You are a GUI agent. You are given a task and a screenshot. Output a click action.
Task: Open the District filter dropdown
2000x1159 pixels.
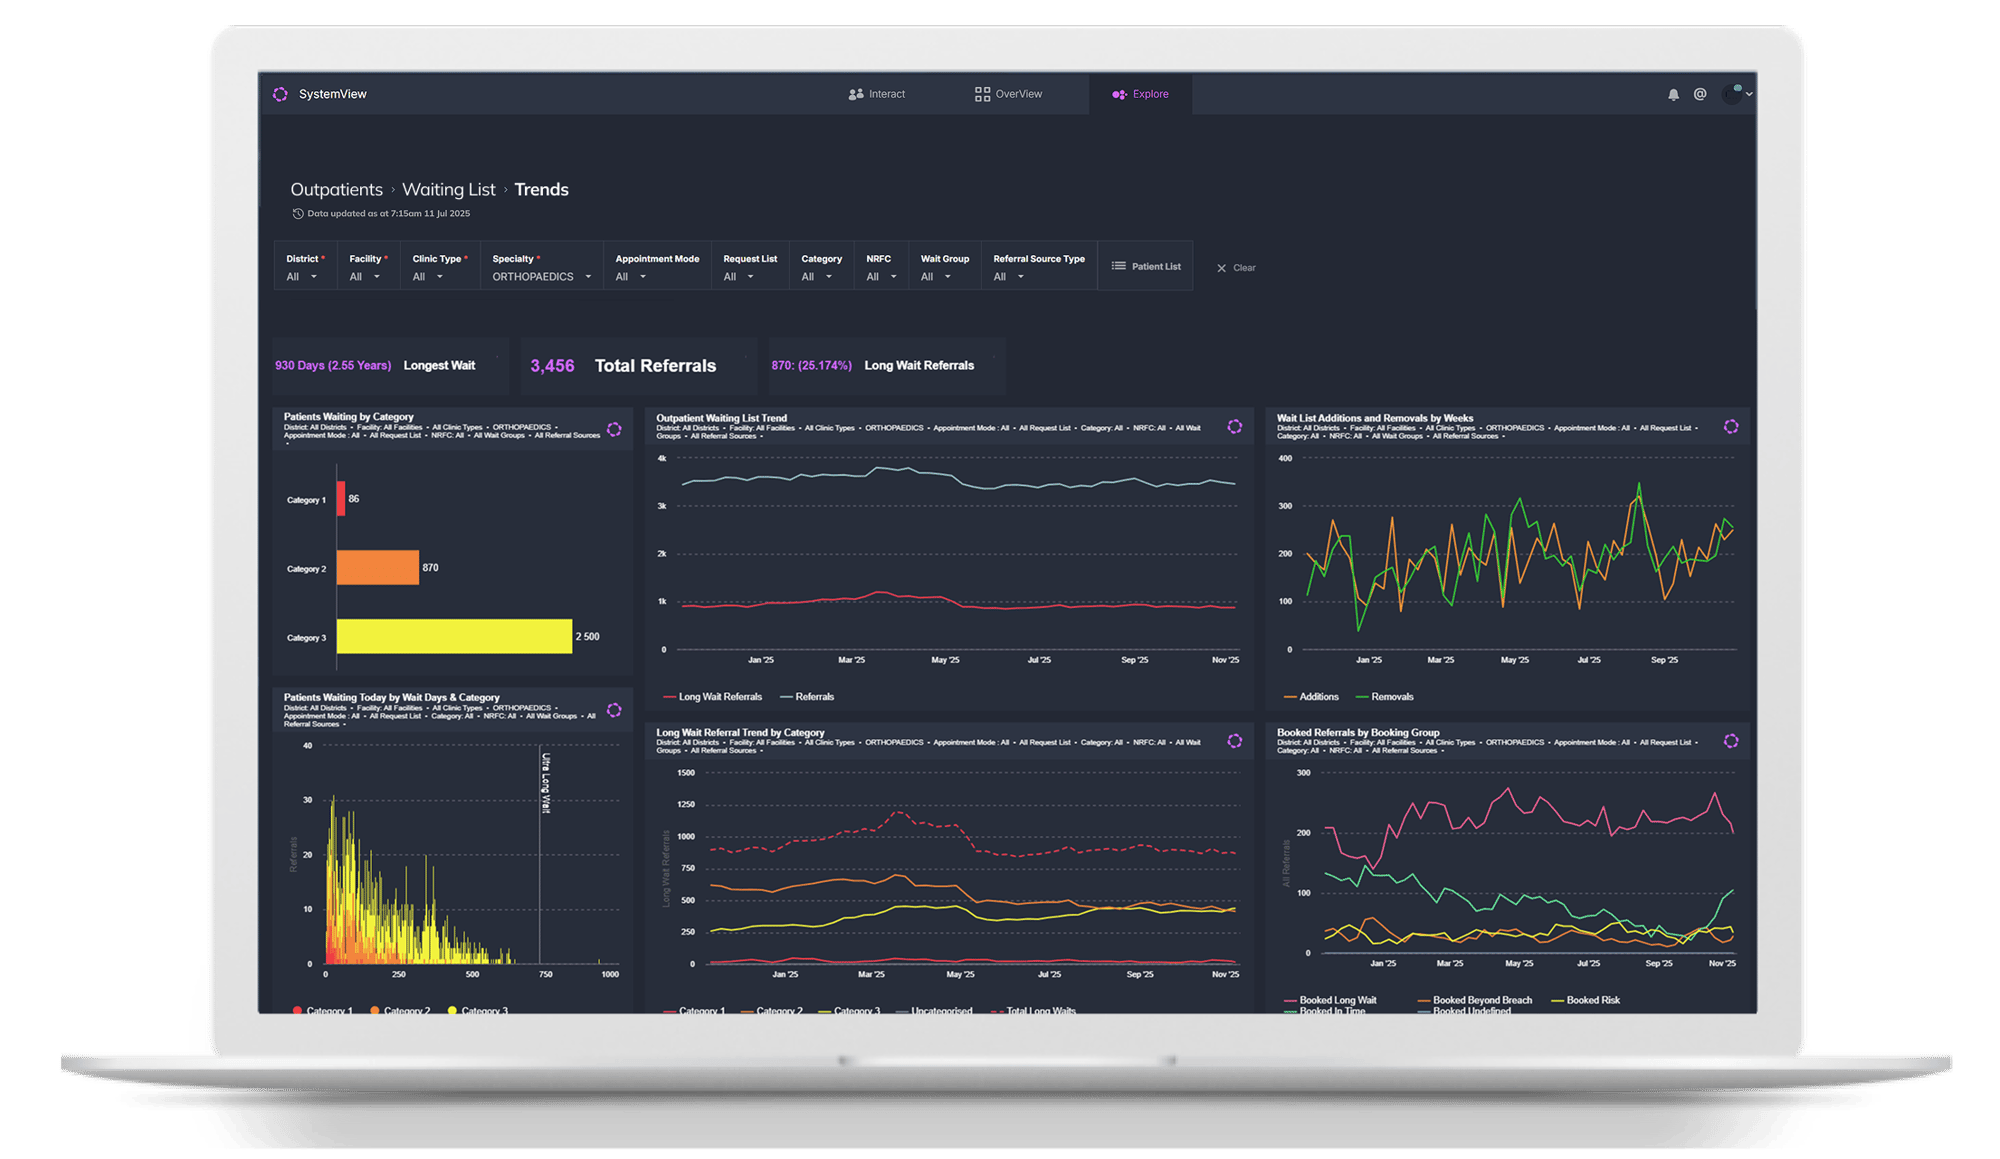pyautogui.click(x=301, y=277)
